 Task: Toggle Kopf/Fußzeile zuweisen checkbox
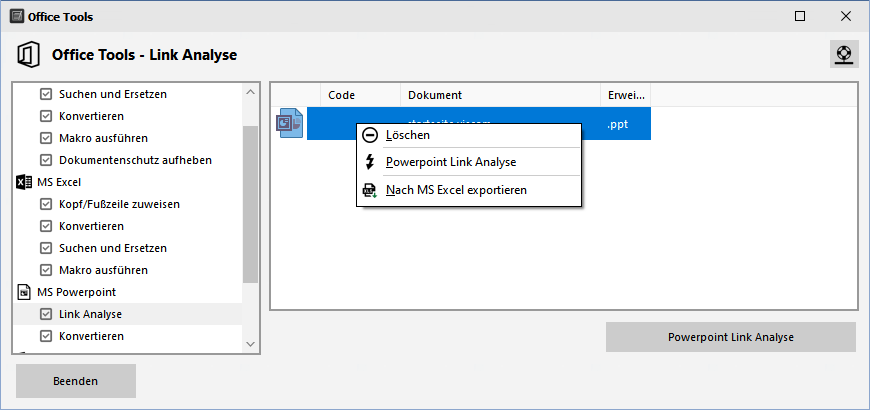(46, 204)
